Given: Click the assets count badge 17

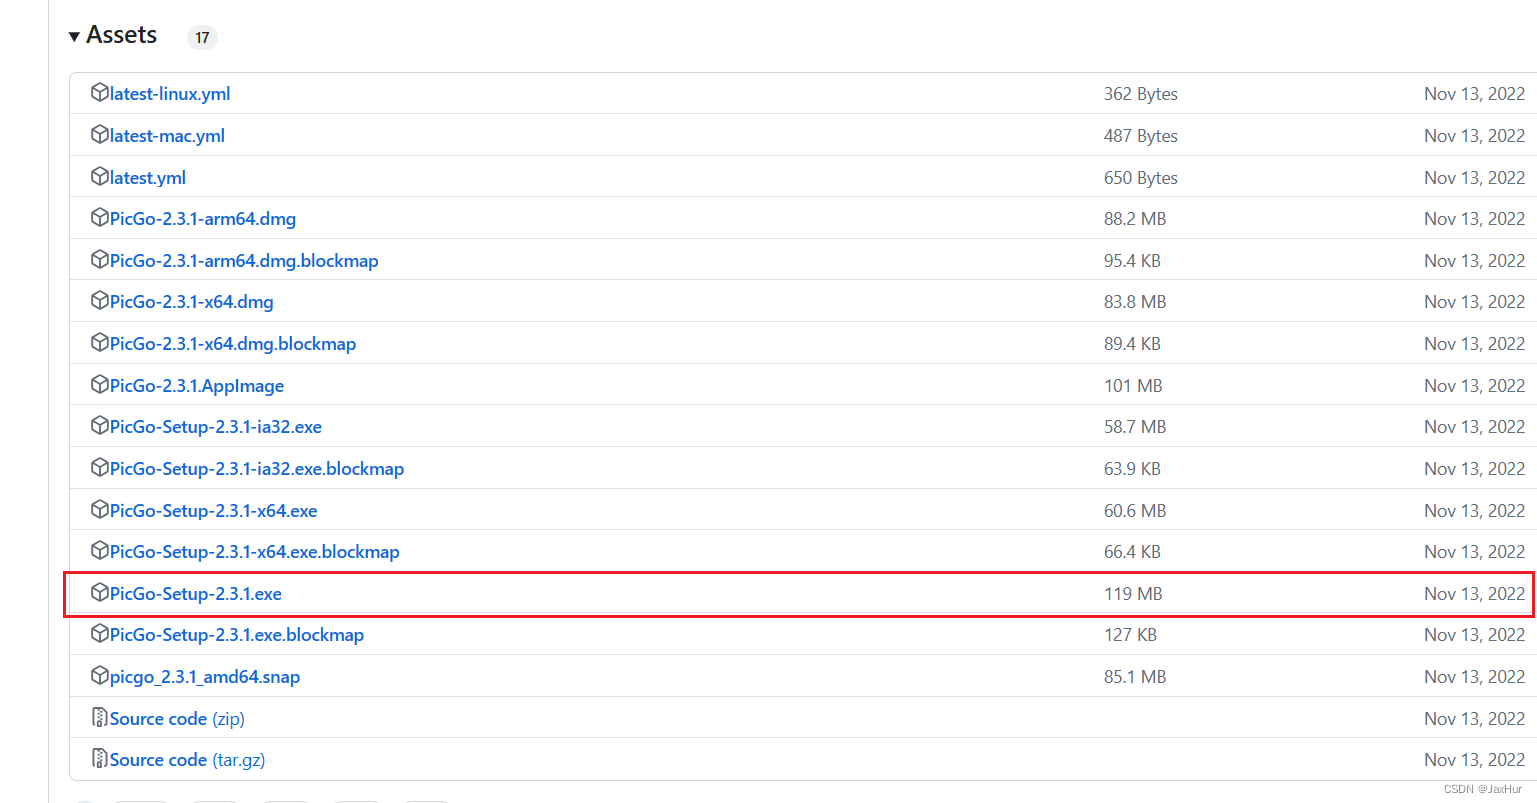Looking at the screenshot, I should (x=202, y=37).
